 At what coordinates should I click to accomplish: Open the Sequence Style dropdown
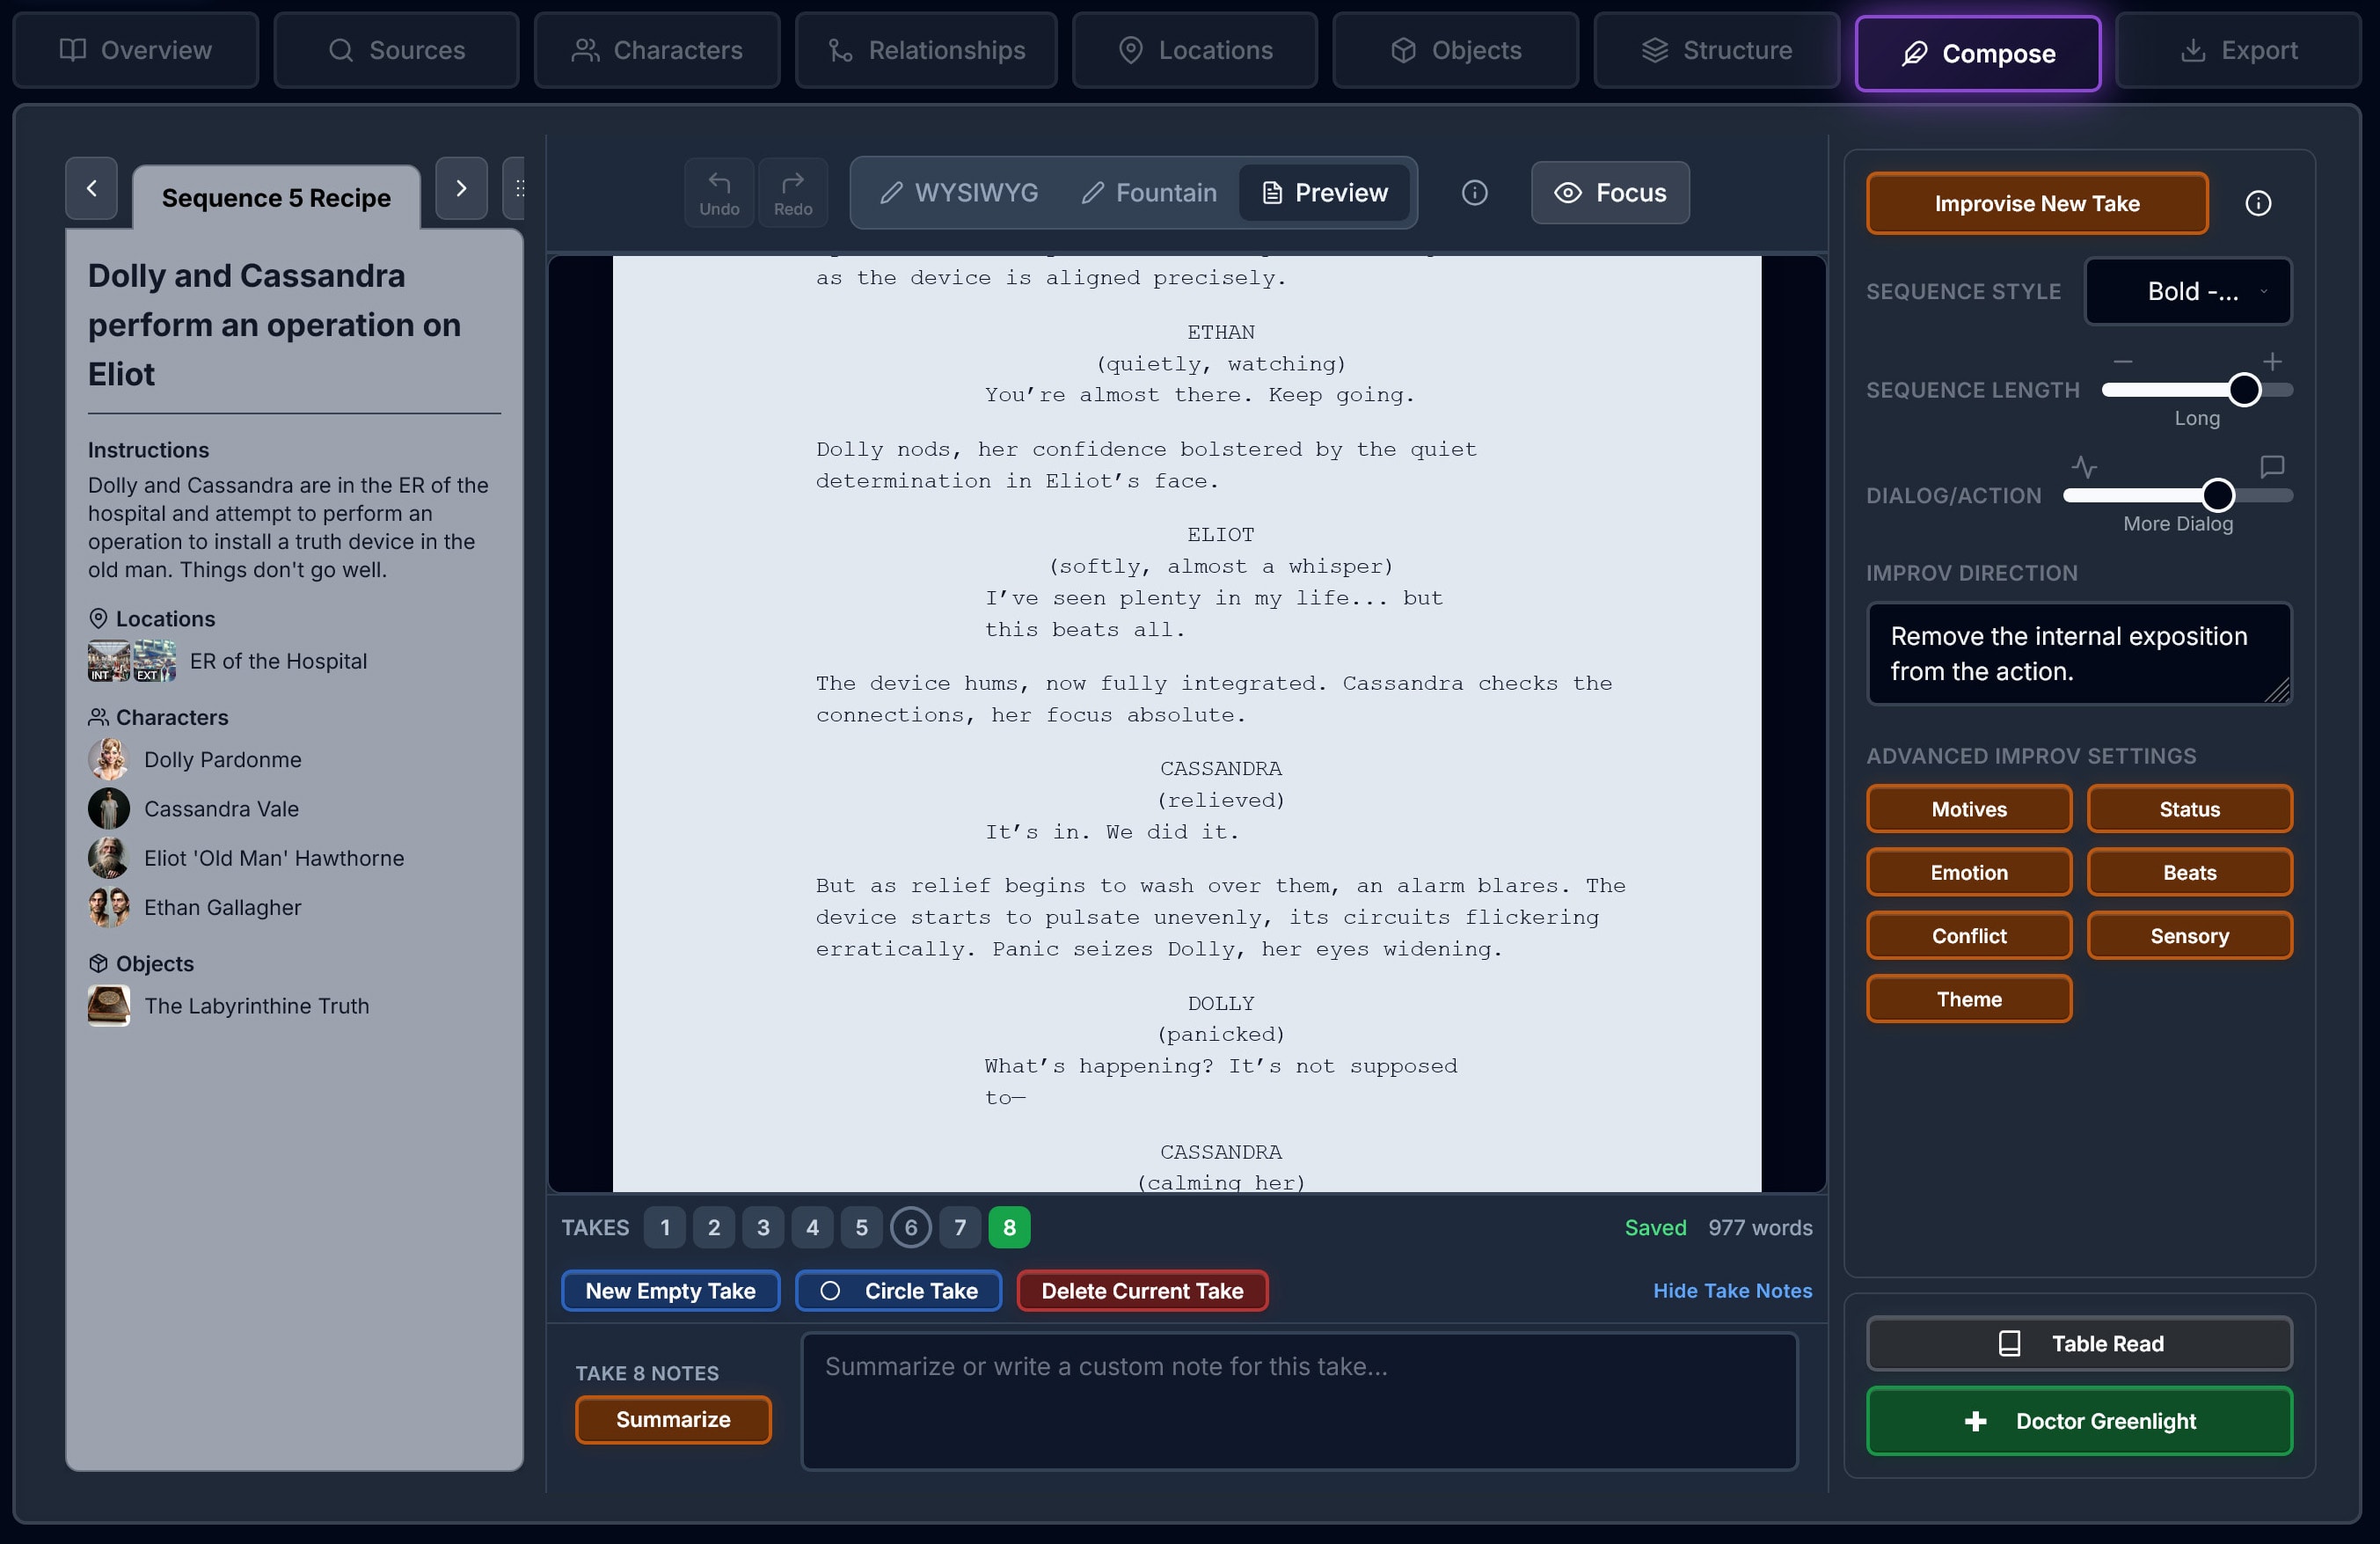[x=2187, y=291]
